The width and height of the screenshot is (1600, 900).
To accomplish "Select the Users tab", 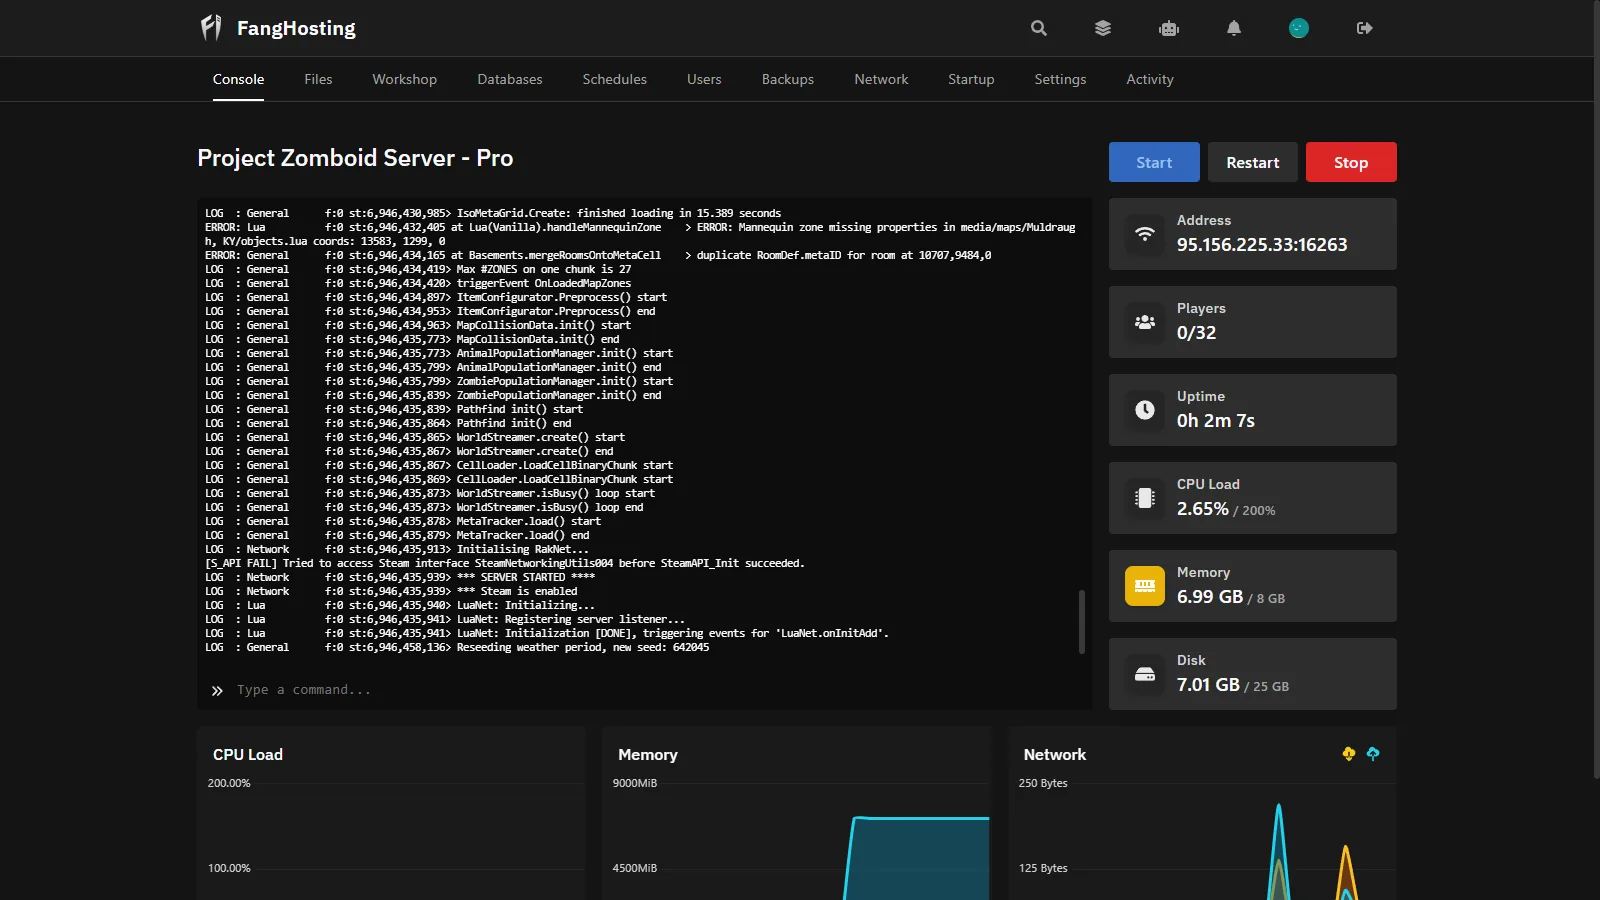I will pos(704,79).
